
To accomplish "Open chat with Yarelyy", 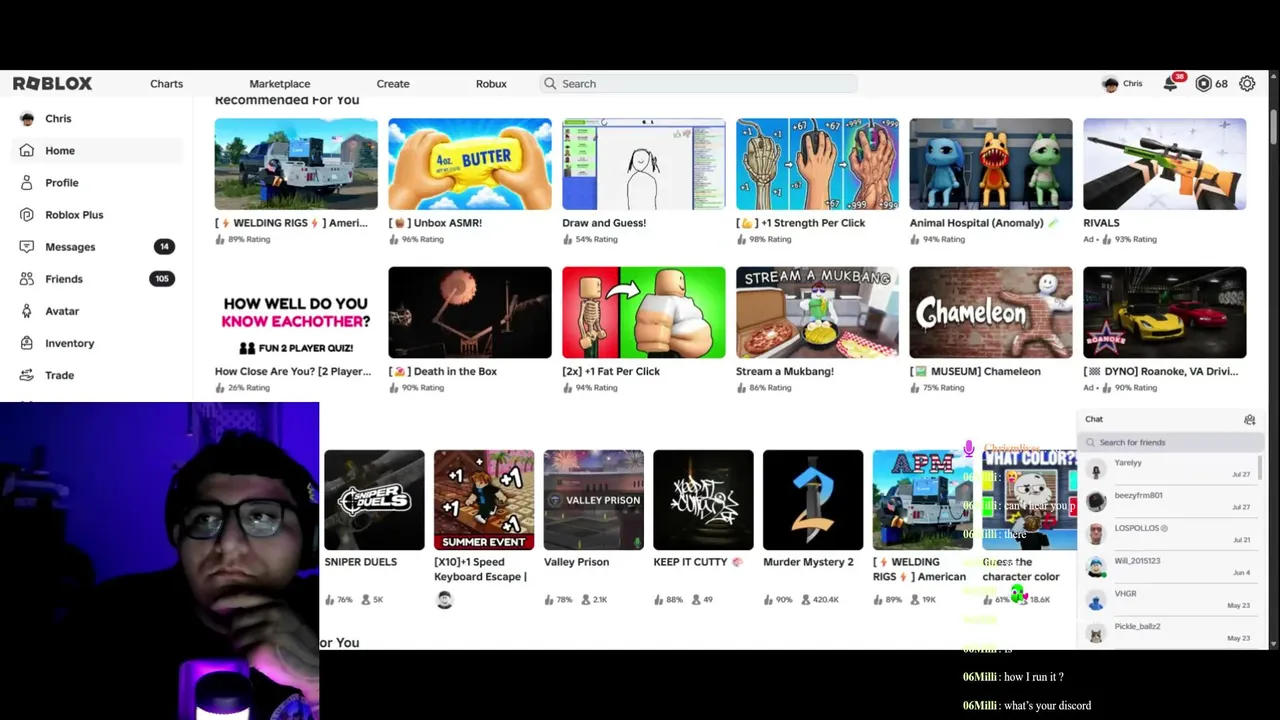I will pyautogui.click(x=1170, y=469).
